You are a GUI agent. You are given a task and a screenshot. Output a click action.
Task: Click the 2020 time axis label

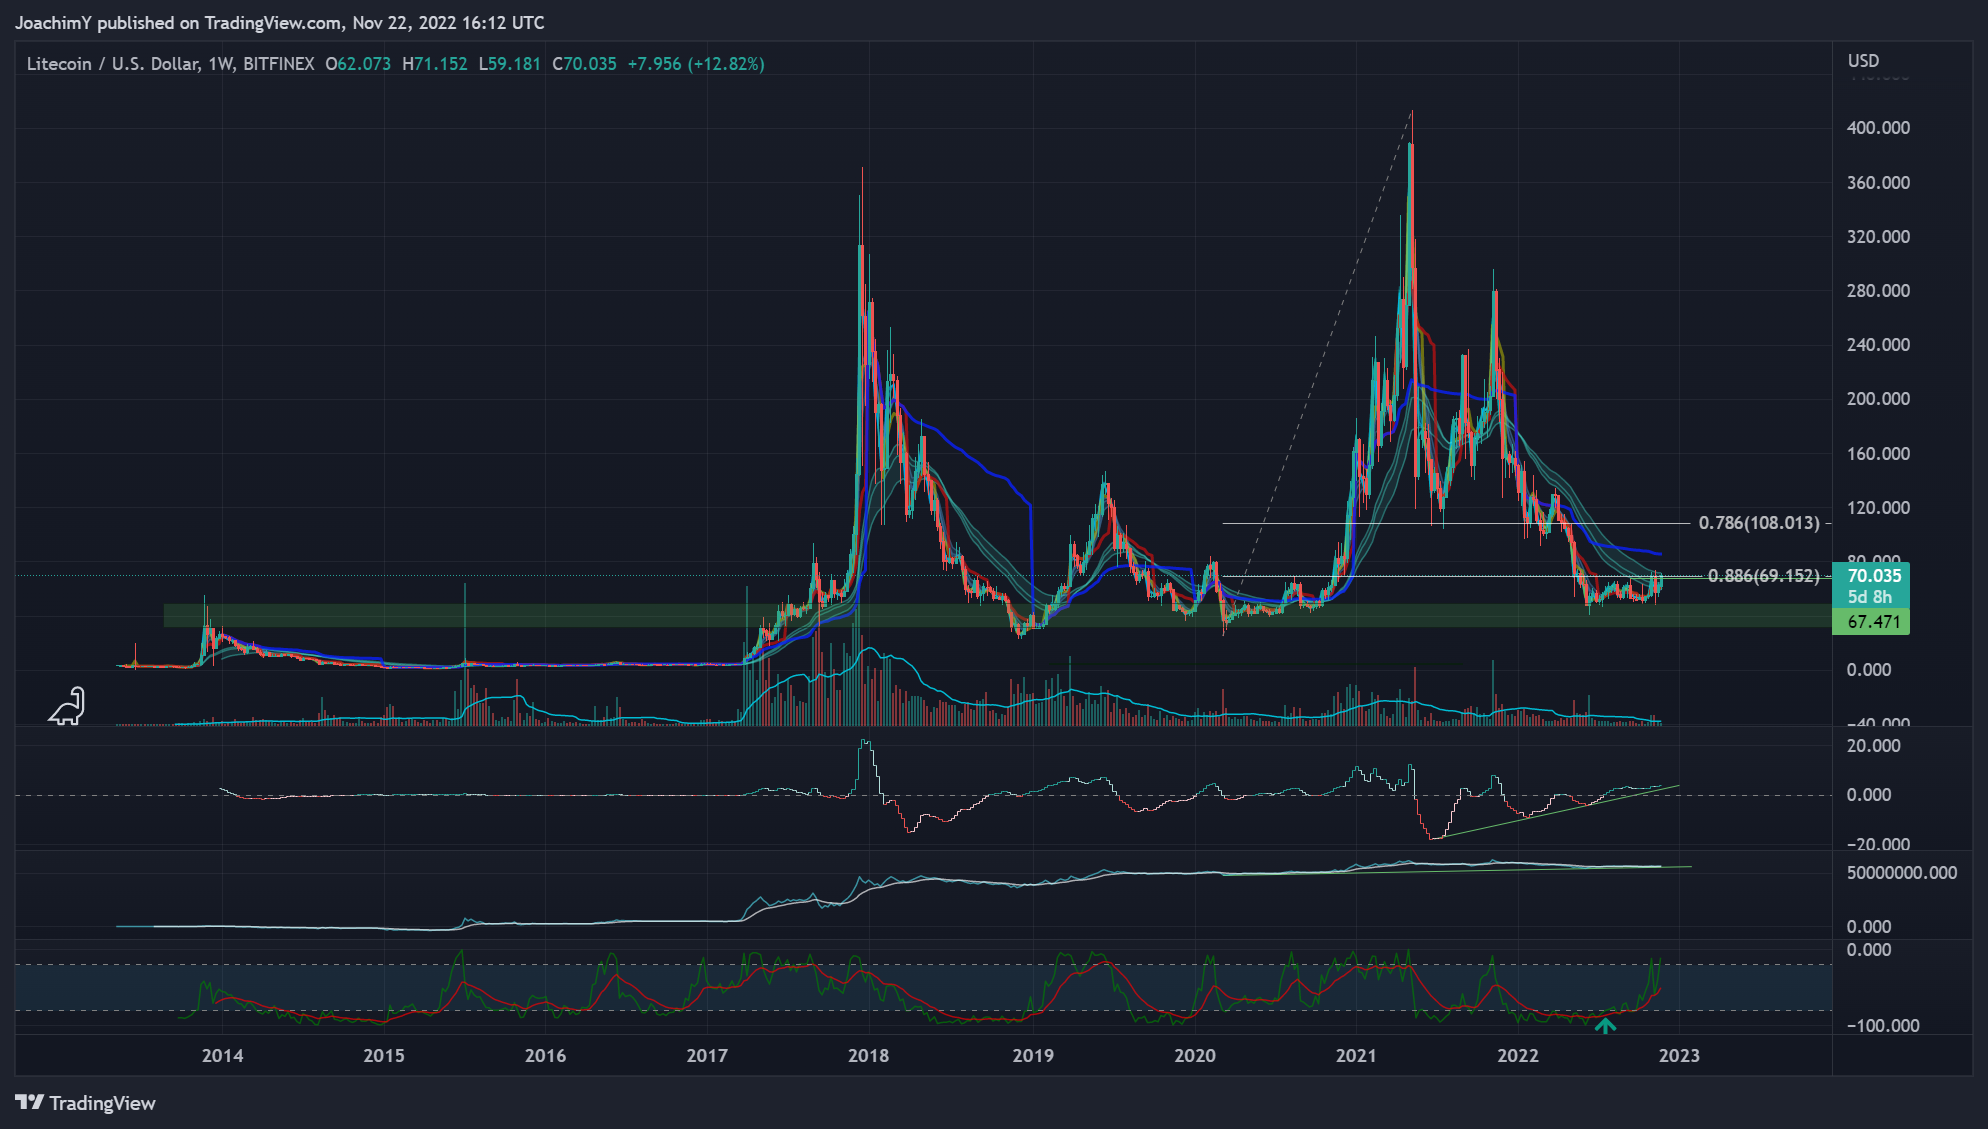coord(1195,1056)
